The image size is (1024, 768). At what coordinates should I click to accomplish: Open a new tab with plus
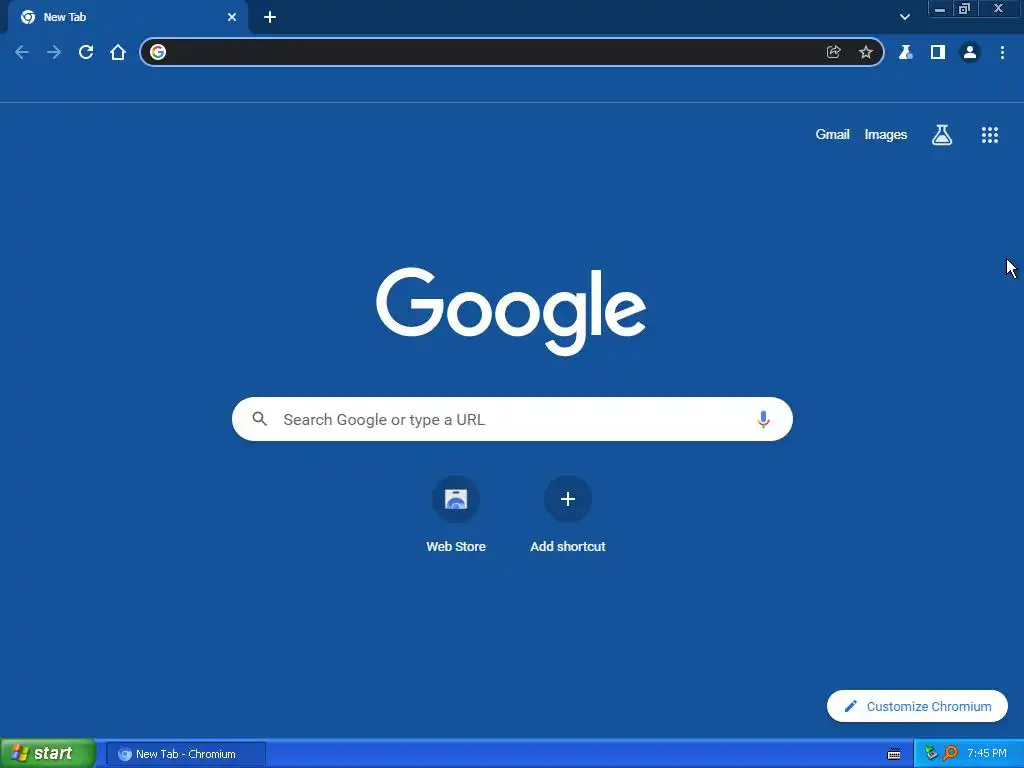(270, 18)
